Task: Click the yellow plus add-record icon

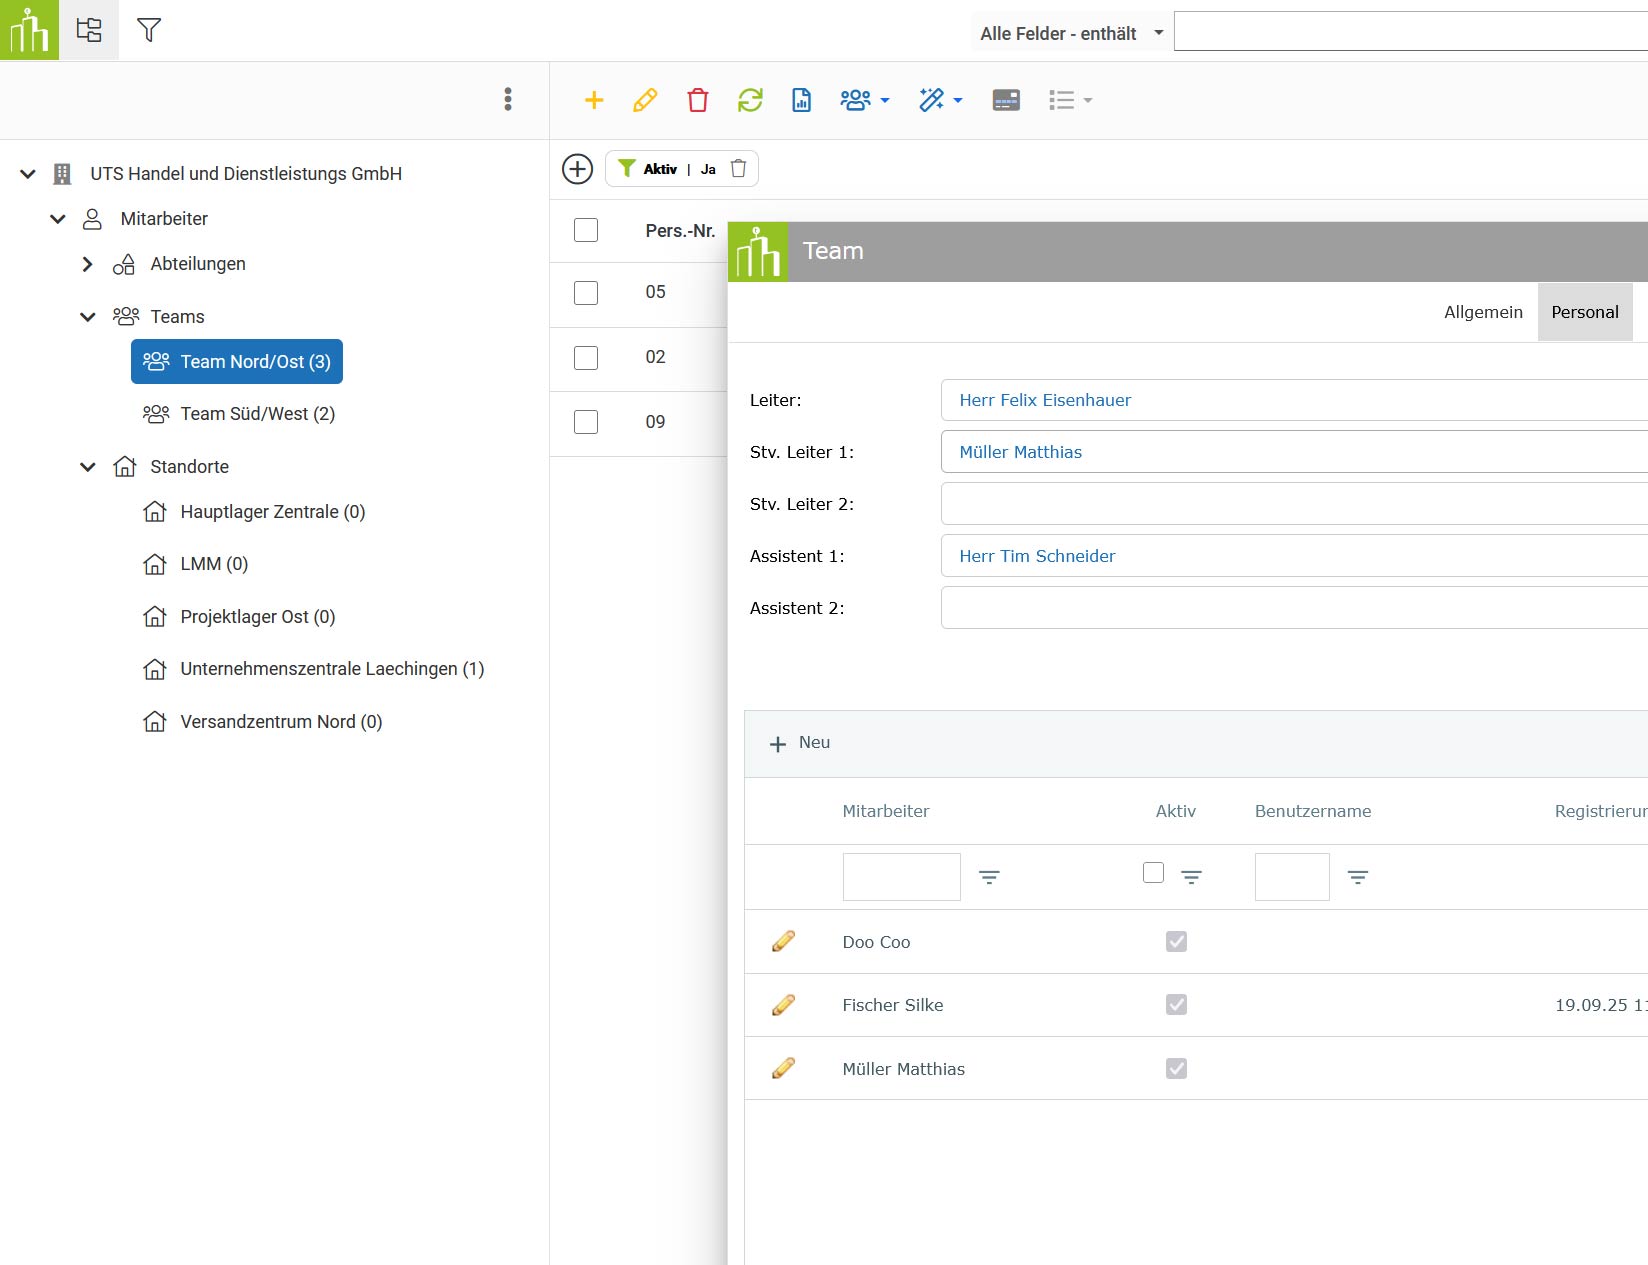Action: click(594, 100)
